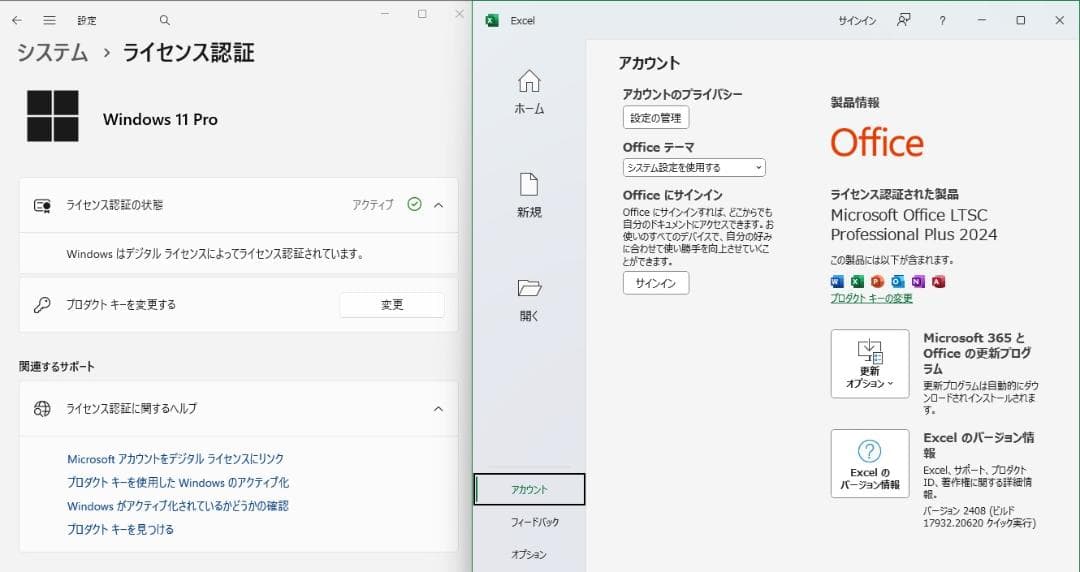Screen dimensions: 1080x572
Task: Open the hamburger navigation menu in Settings
Action: 50,21
